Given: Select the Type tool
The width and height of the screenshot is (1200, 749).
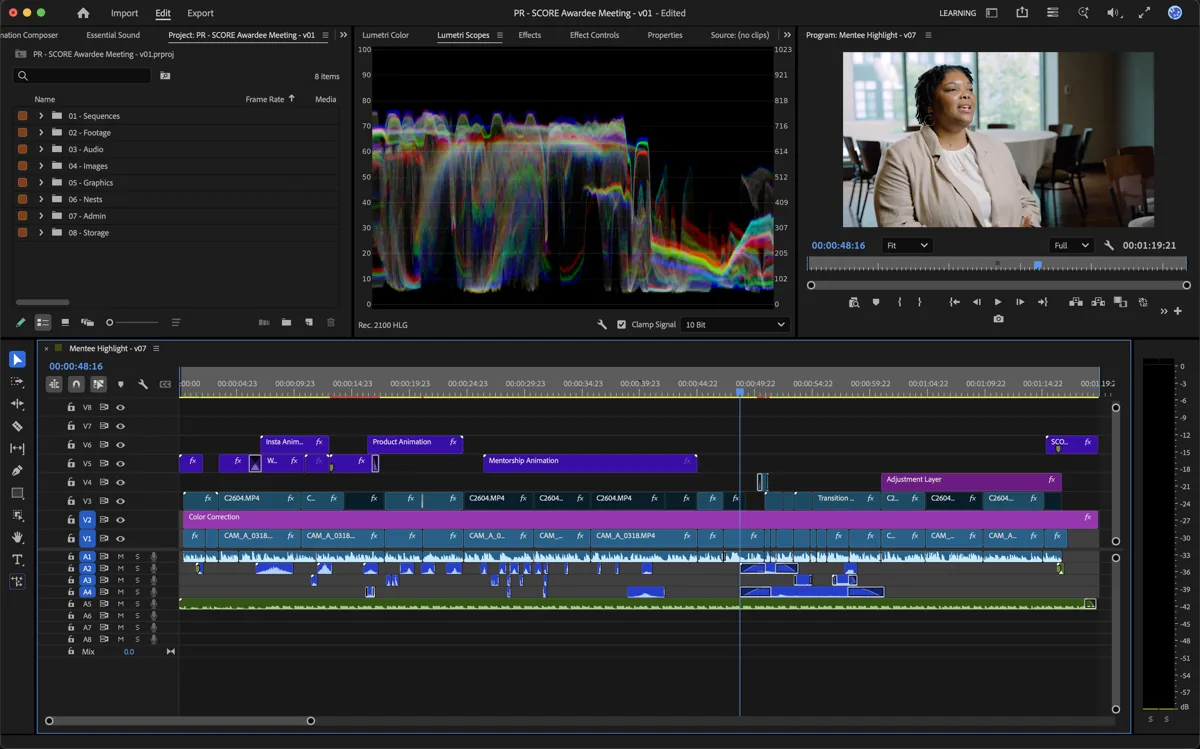Looking at the screenshot, I should click(x=17, y=559).
